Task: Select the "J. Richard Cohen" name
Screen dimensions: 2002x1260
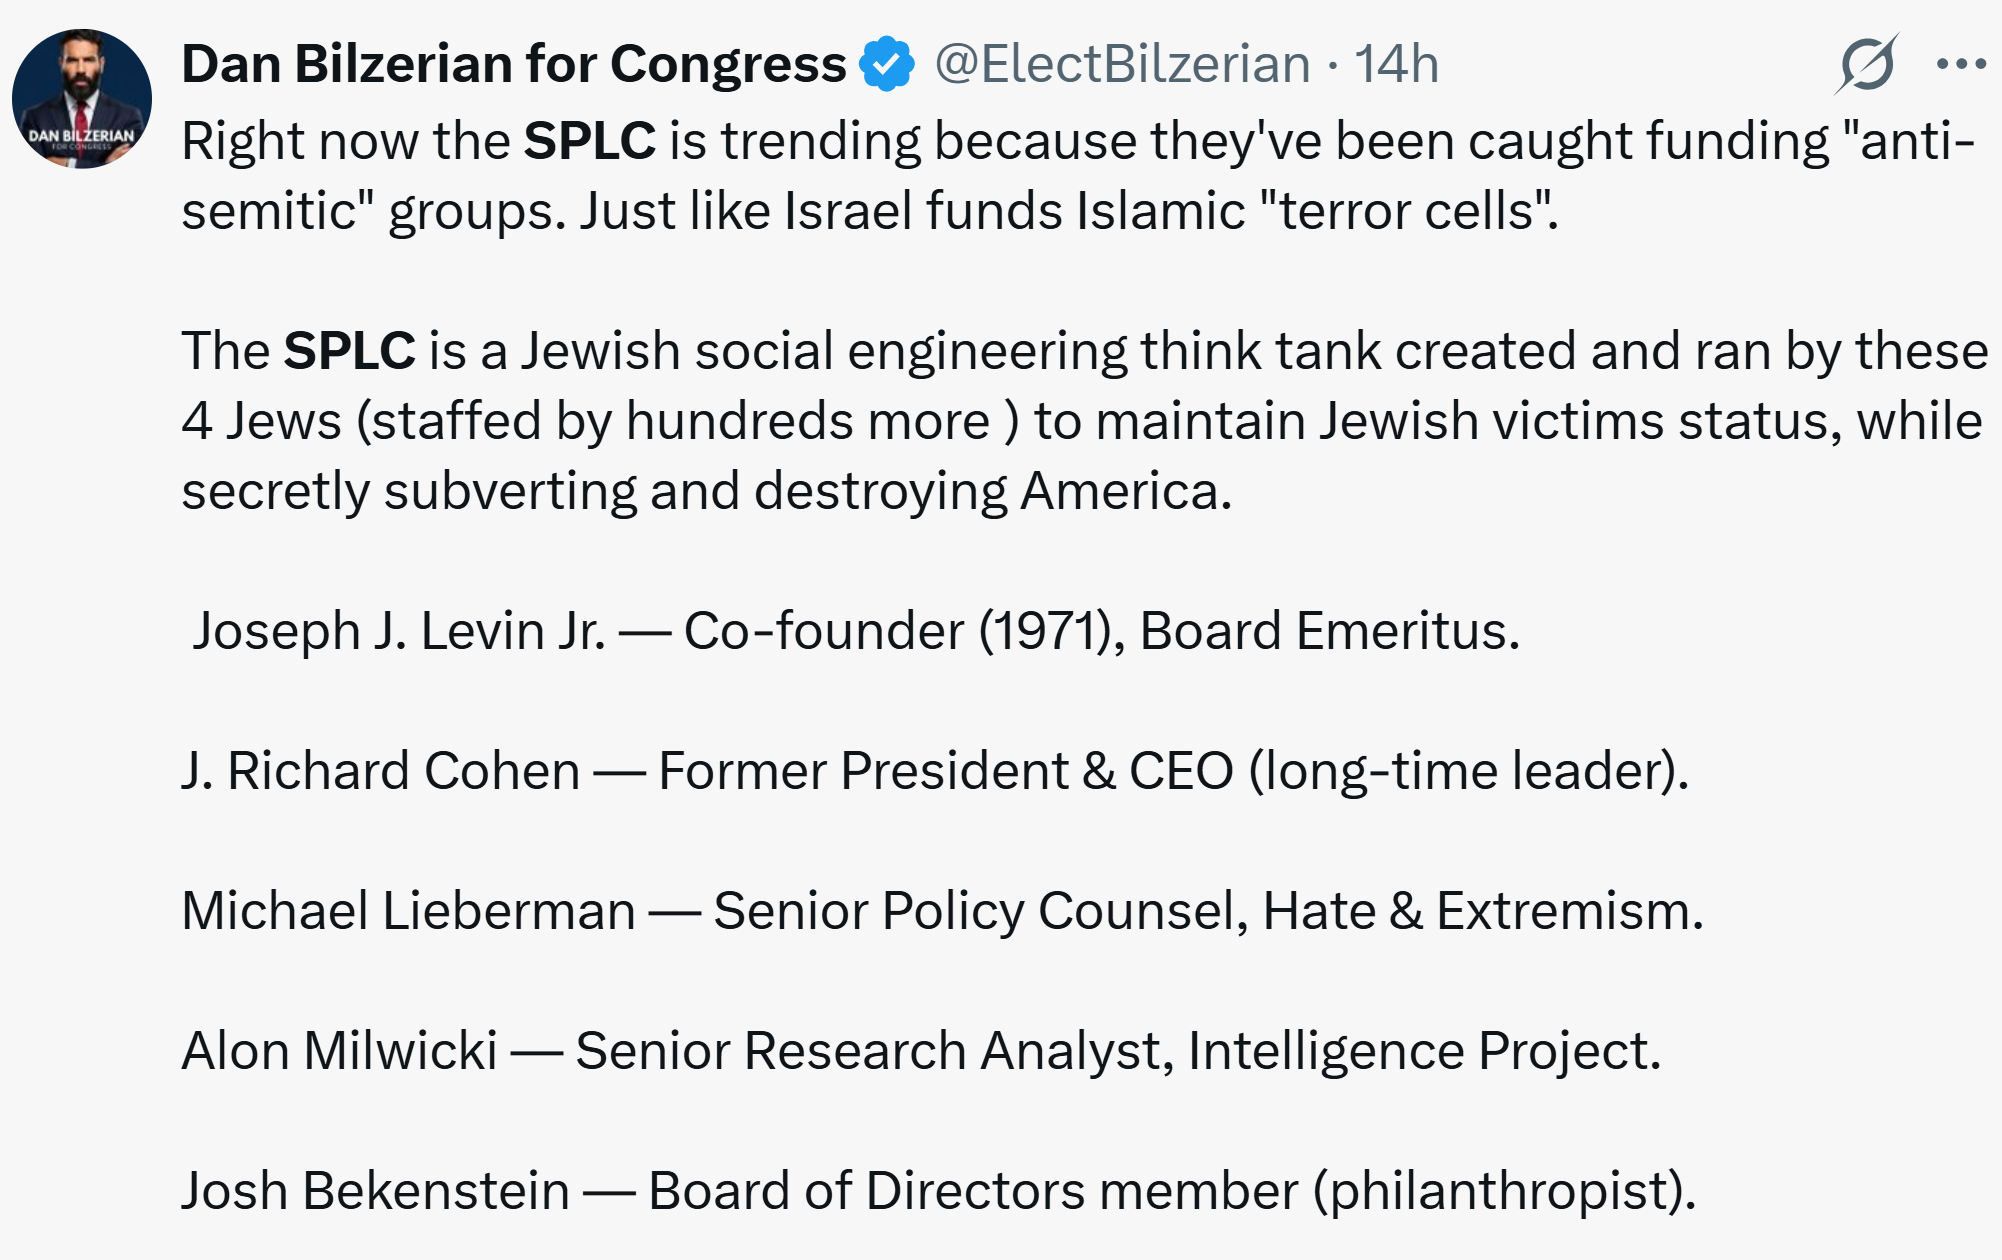Action: point(380,771)
